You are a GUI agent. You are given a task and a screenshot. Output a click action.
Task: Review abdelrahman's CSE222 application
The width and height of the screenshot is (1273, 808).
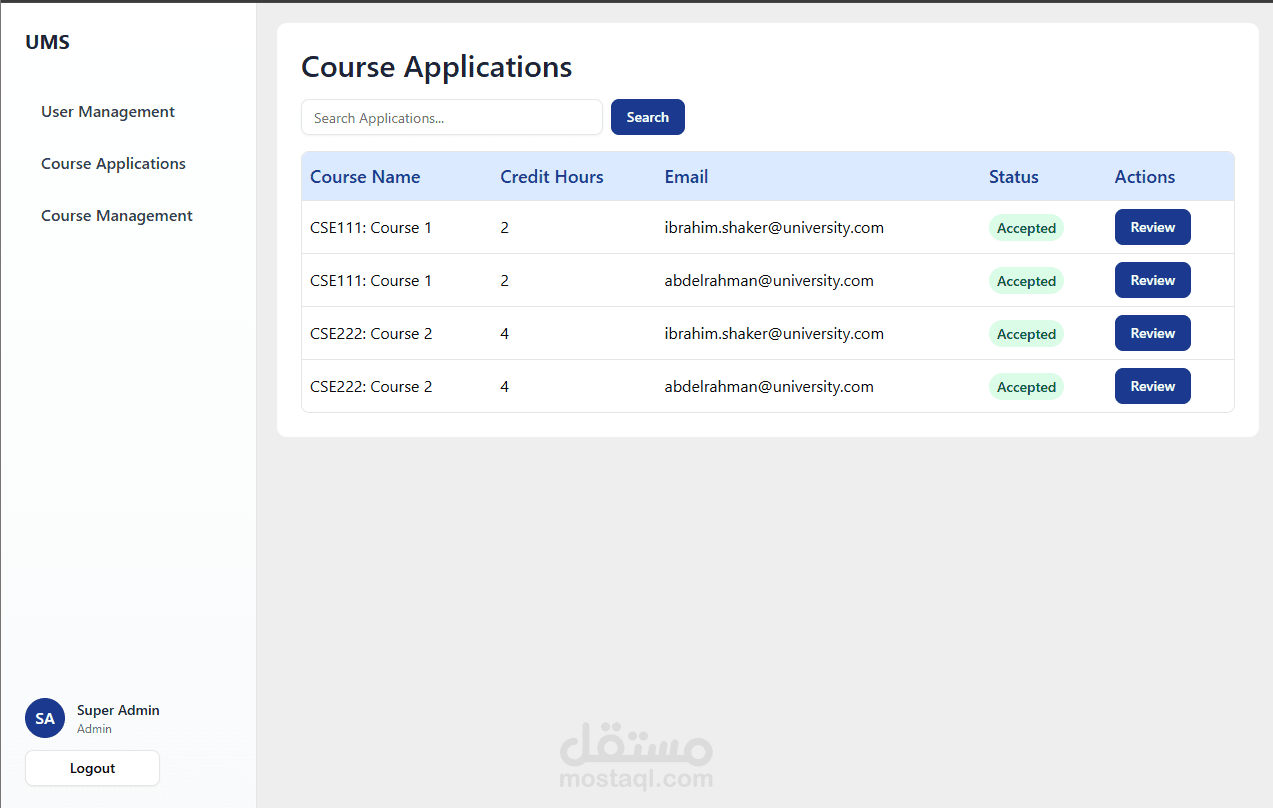click(x=1153, y=386)
